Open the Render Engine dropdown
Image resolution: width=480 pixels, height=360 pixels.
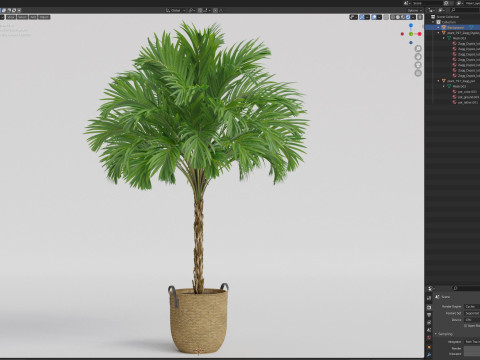click(x=472, y=307)
